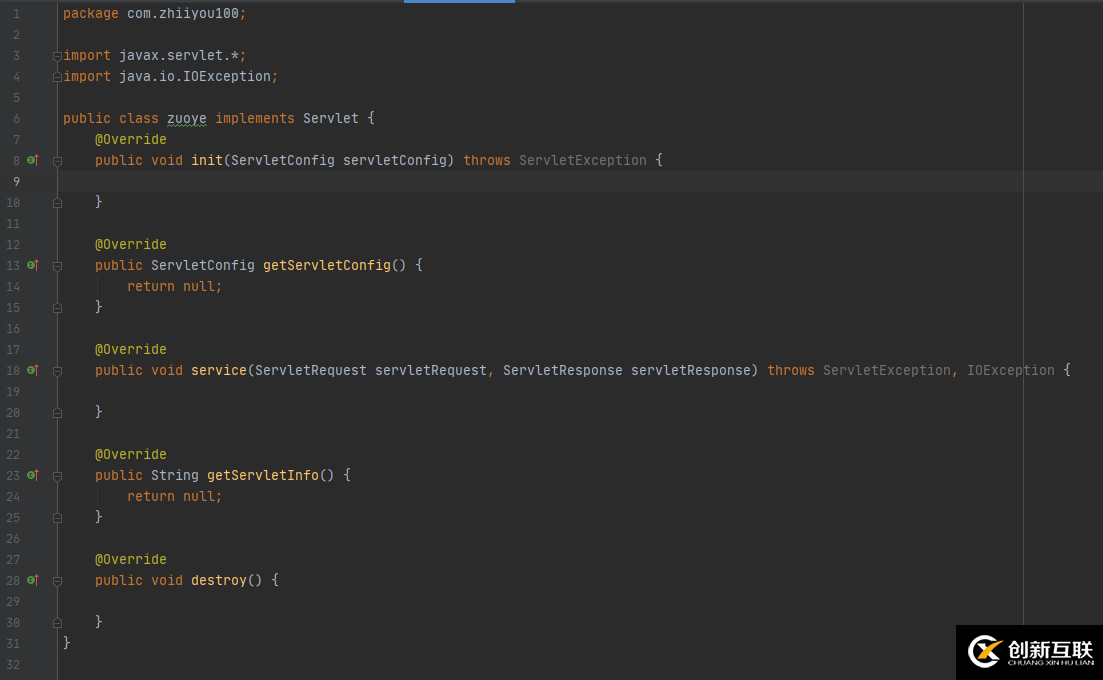Click implements gutter icon beside destroy method
This screenshot has width=1103, height=680.
(x=32, y=580)
